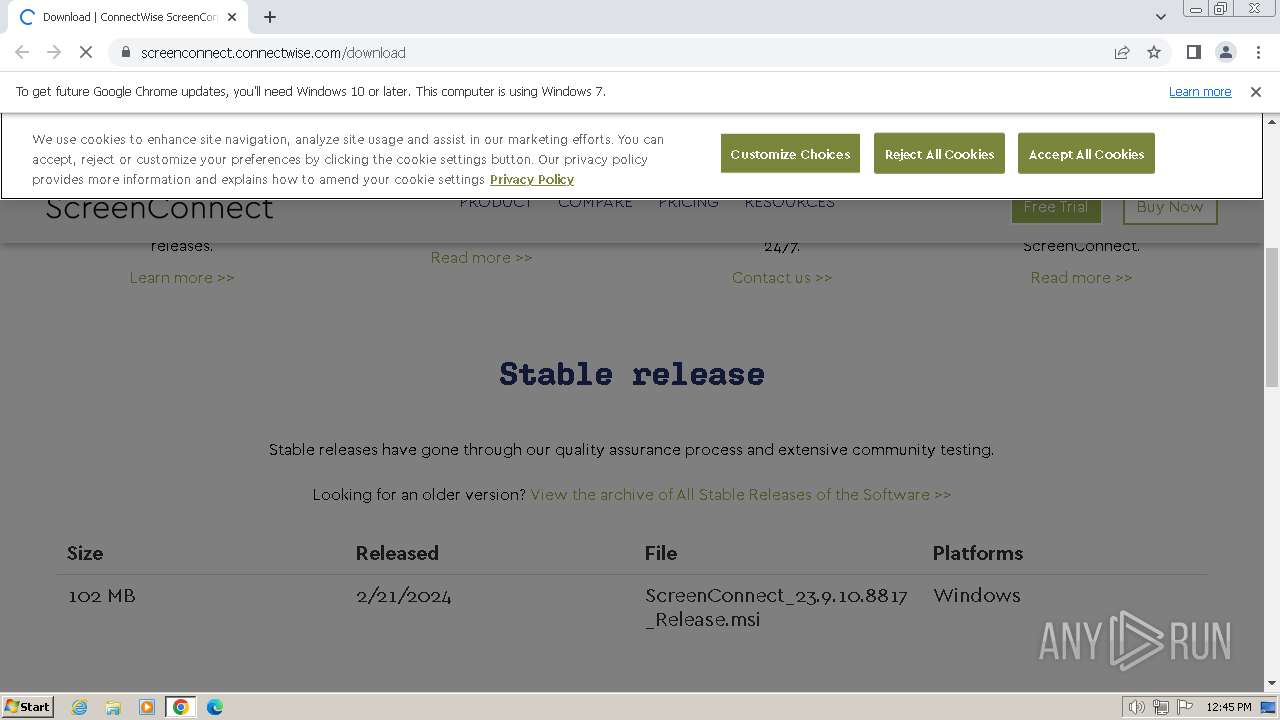This screenshot has height=720, width=1280.
Task: Select the Windows platform cell
Action: click(977, 596)
